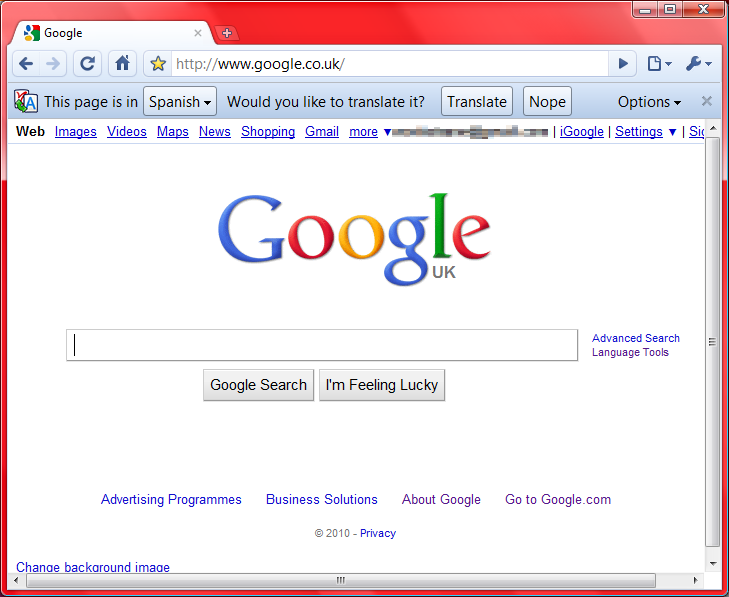Open Advanced Search link
The width and height of the screenshot is (729, 597).
(636, 338)
